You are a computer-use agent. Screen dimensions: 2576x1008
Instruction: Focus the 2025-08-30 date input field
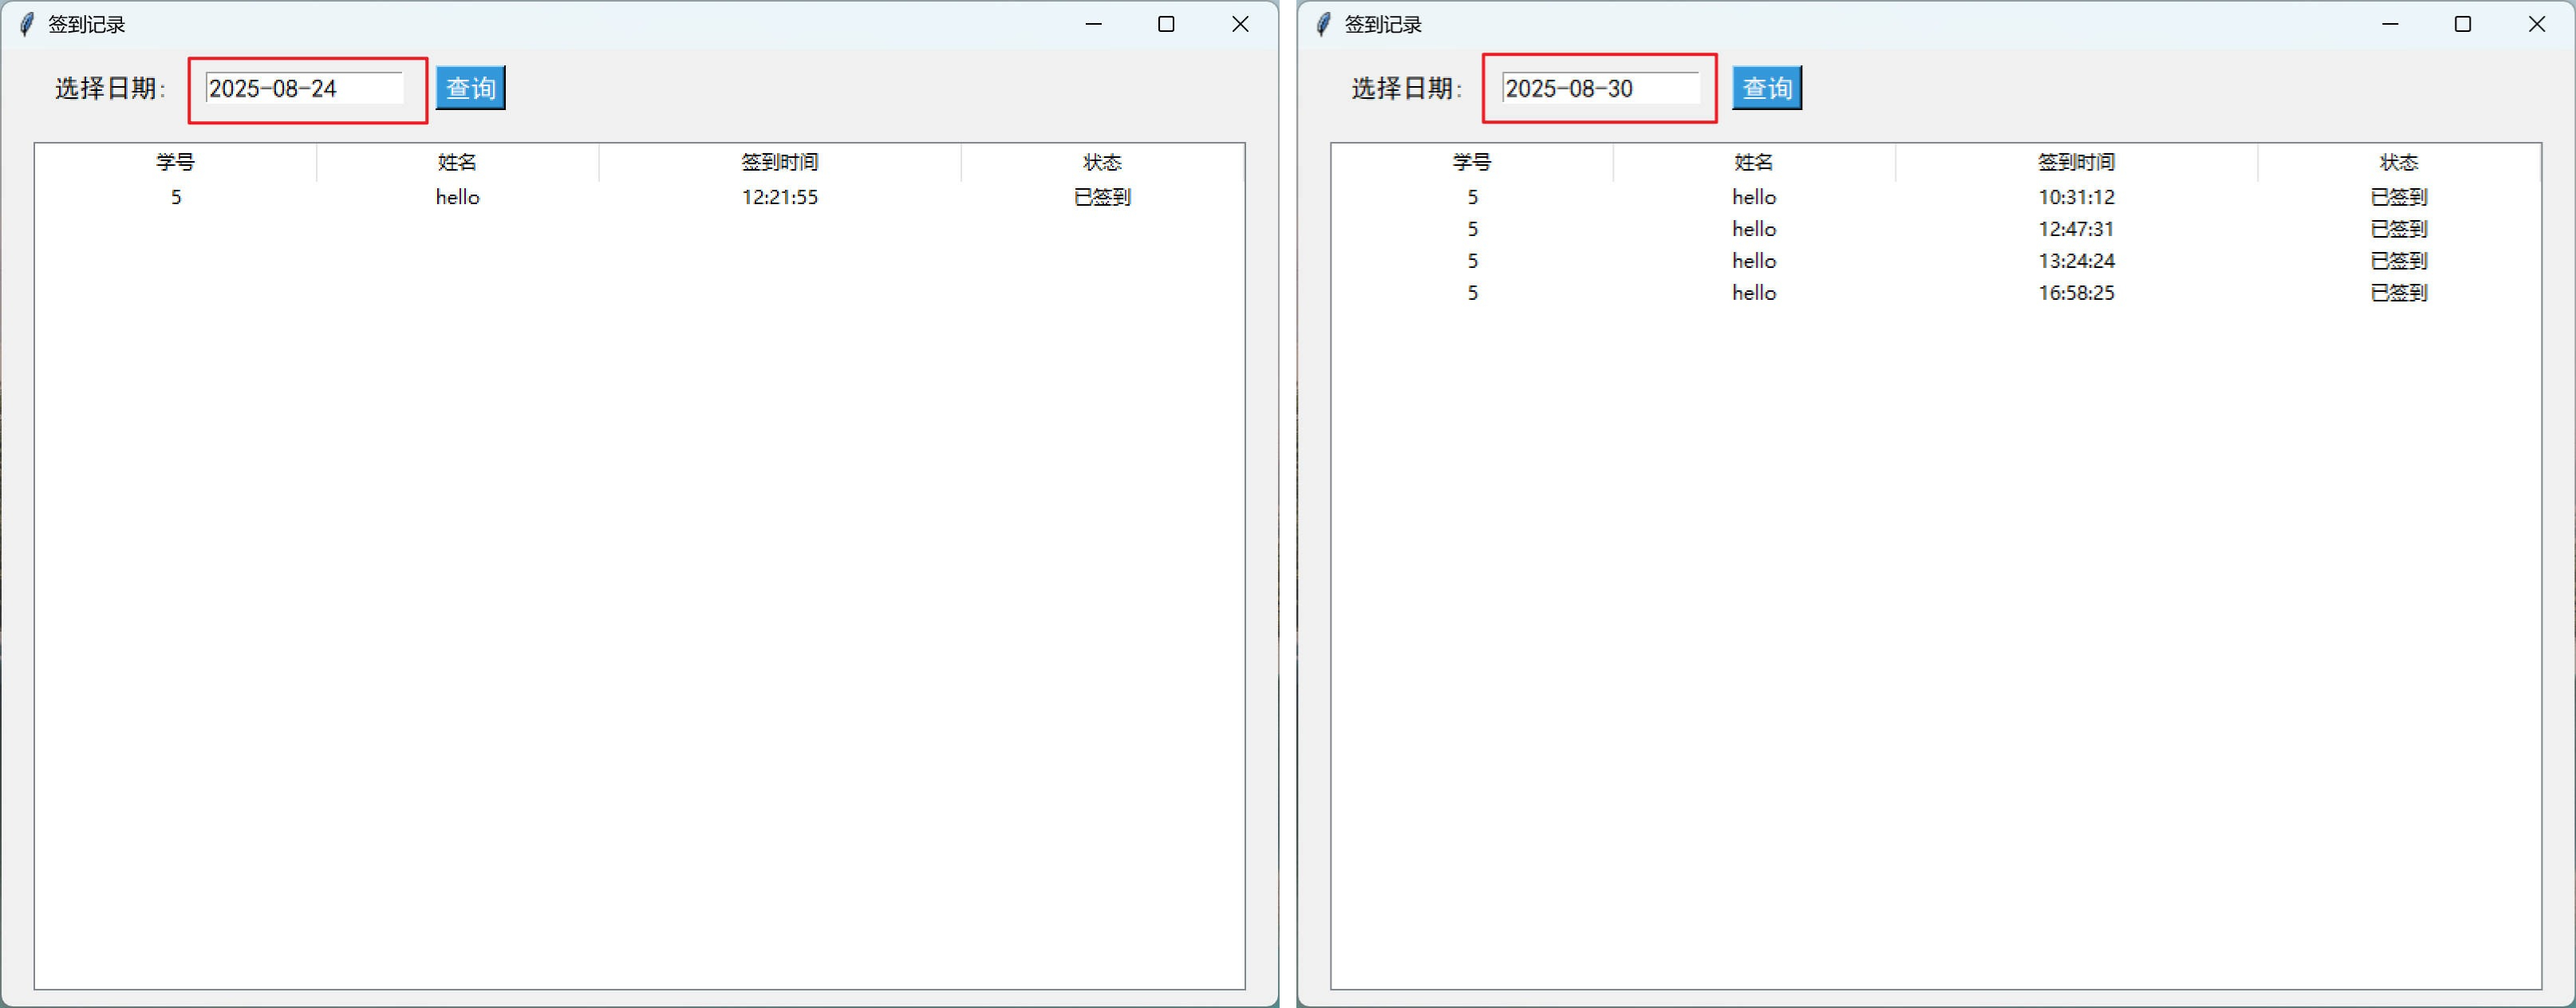(x=1600, y=88)
